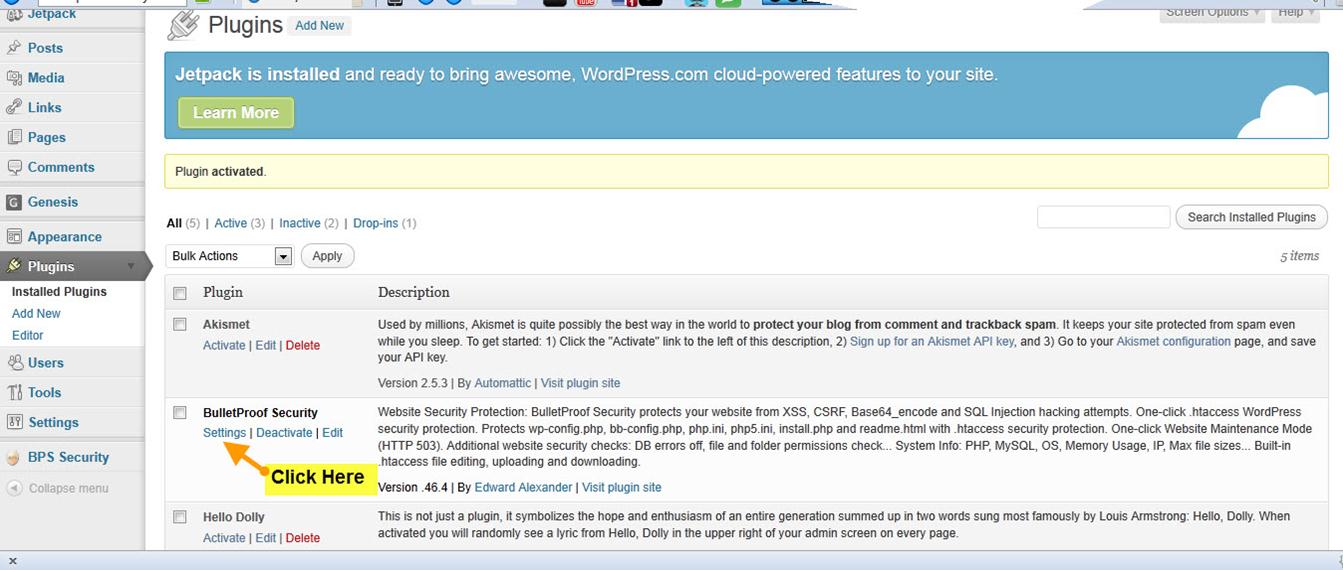This screenshot has width=1343, height=570.
Task: Click the Appearance icon in sidebar
Action: (x=14, y=237)
